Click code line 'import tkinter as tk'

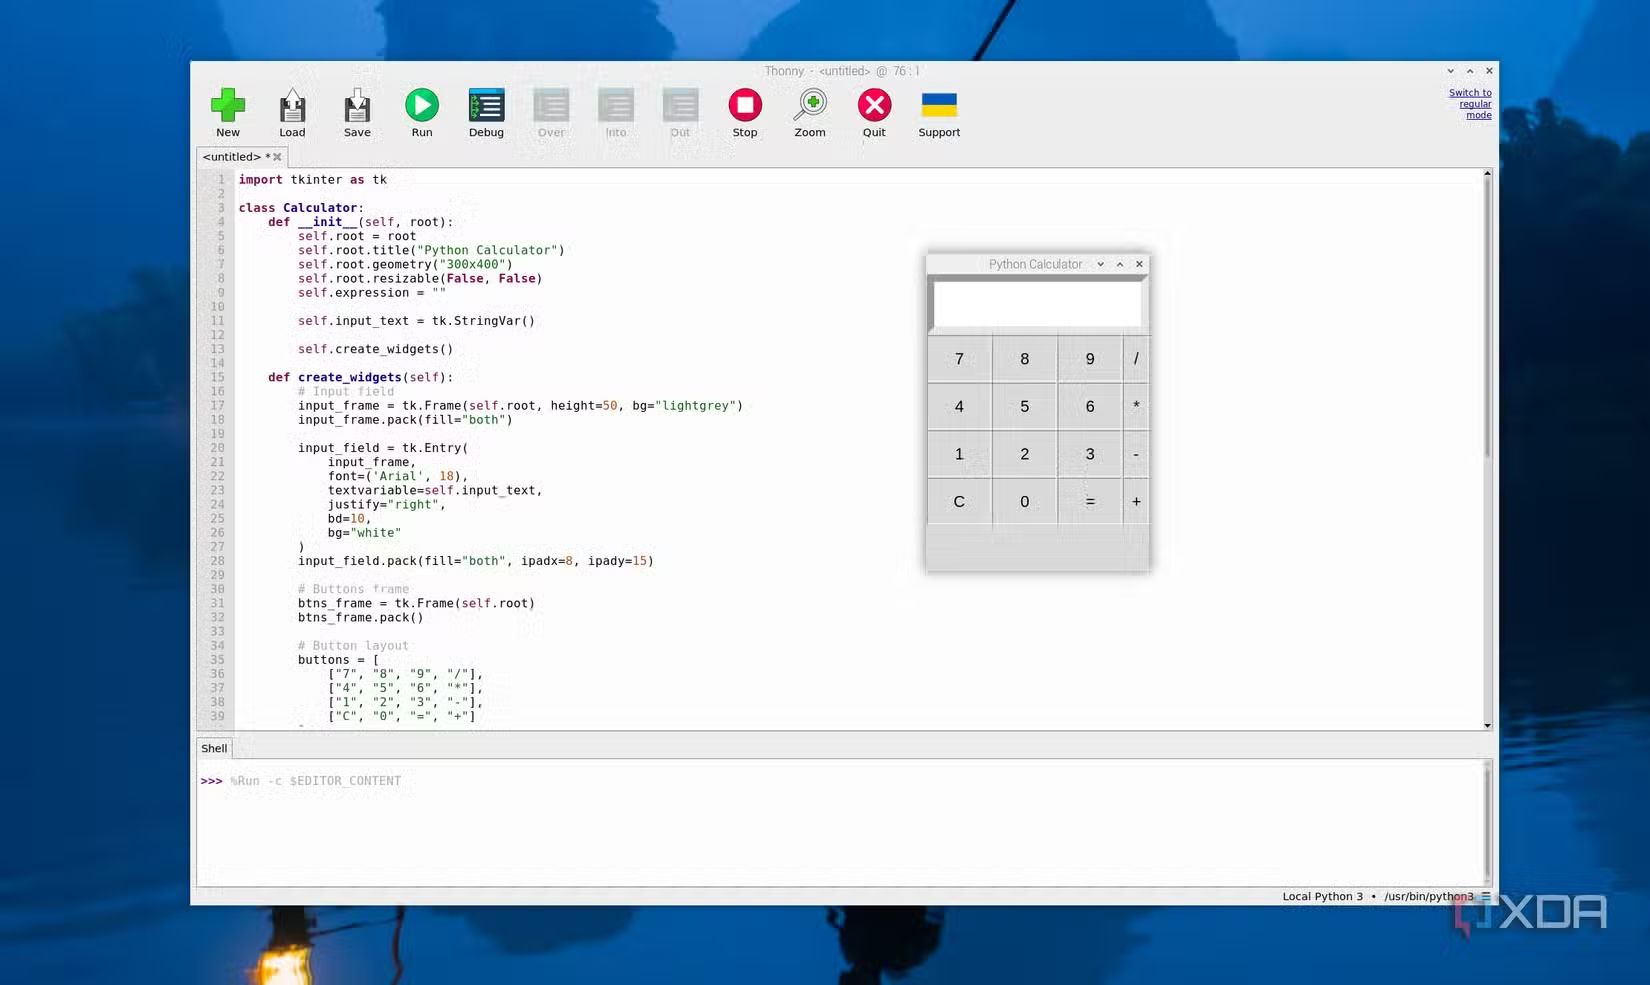point(312,180)
